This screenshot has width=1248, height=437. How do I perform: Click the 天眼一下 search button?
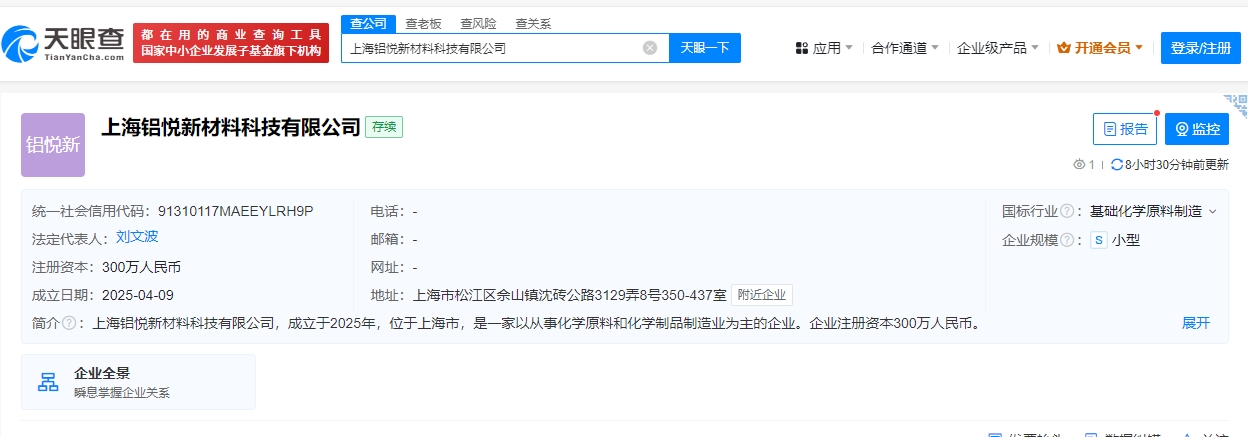point(705,48)
